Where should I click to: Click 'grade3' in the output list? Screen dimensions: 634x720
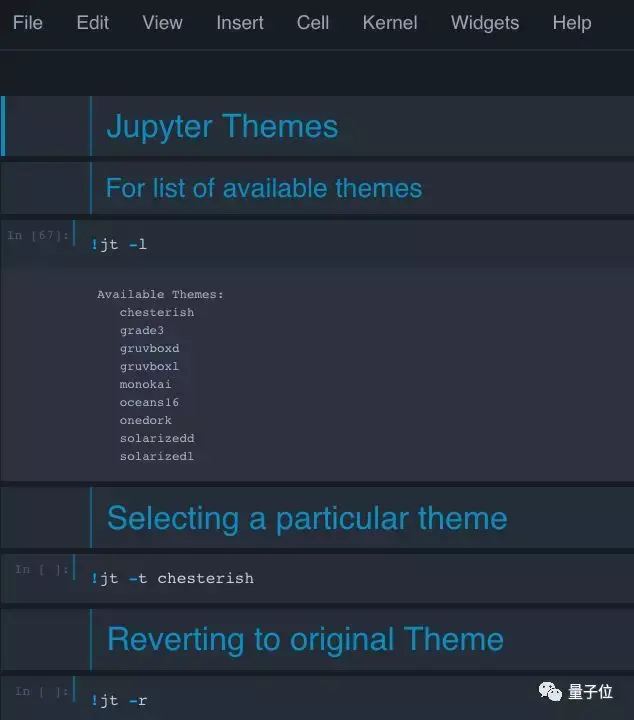[141, 330]
